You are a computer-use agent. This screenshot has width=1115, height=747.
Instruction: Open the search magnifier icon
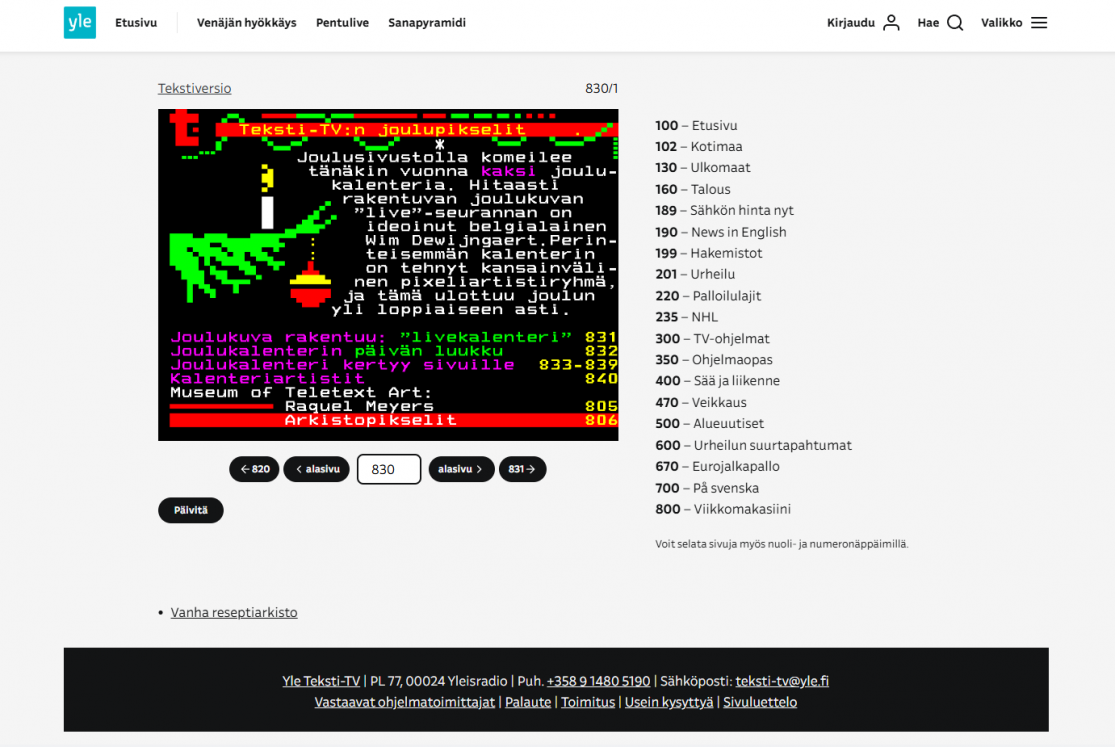click(955, 23)
